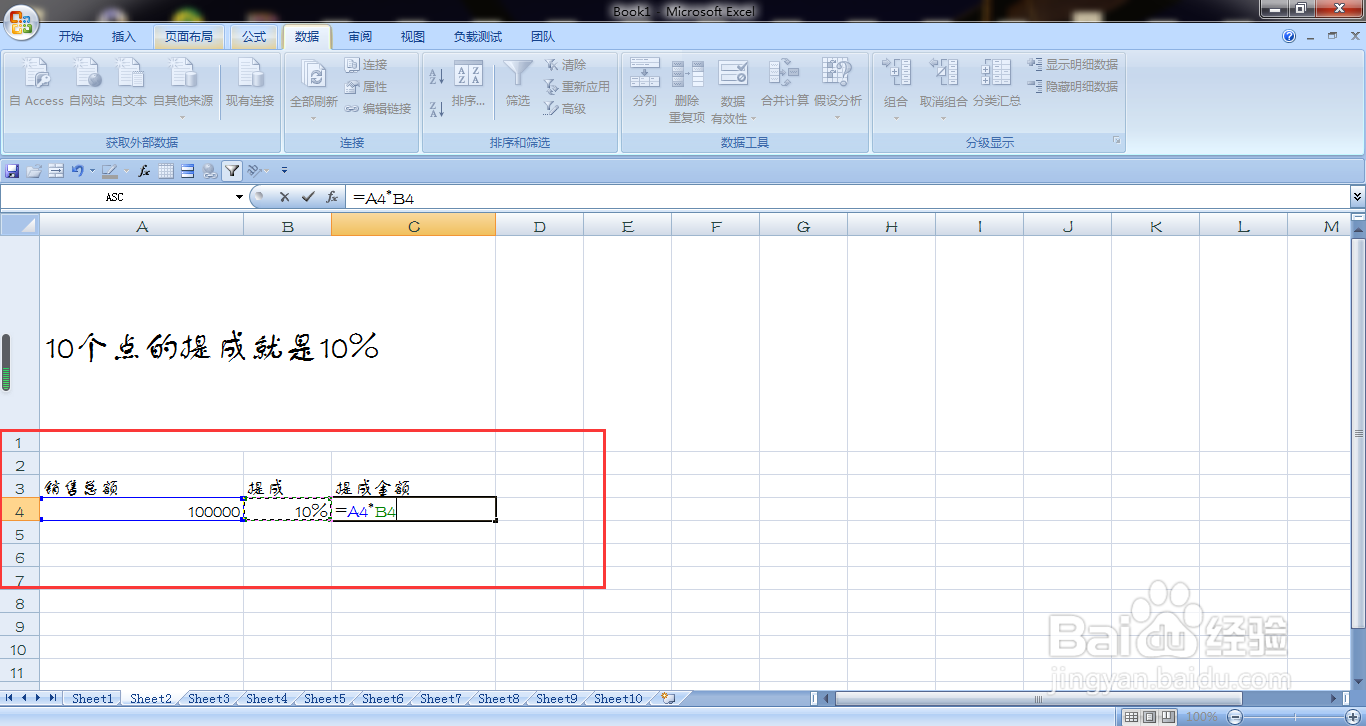The image size is (1366, 726).
Task: Open Customize Quick Access Toolbar dropdown
Action: point(284,171)
